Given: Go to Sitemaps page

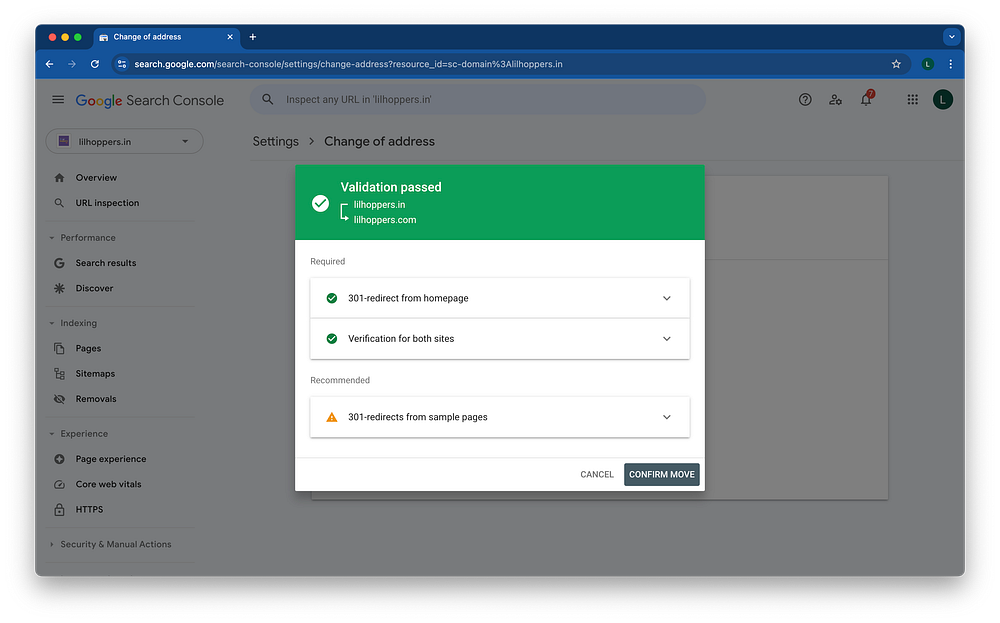Looking at the screenshot, I should click(x=95, y=374).
